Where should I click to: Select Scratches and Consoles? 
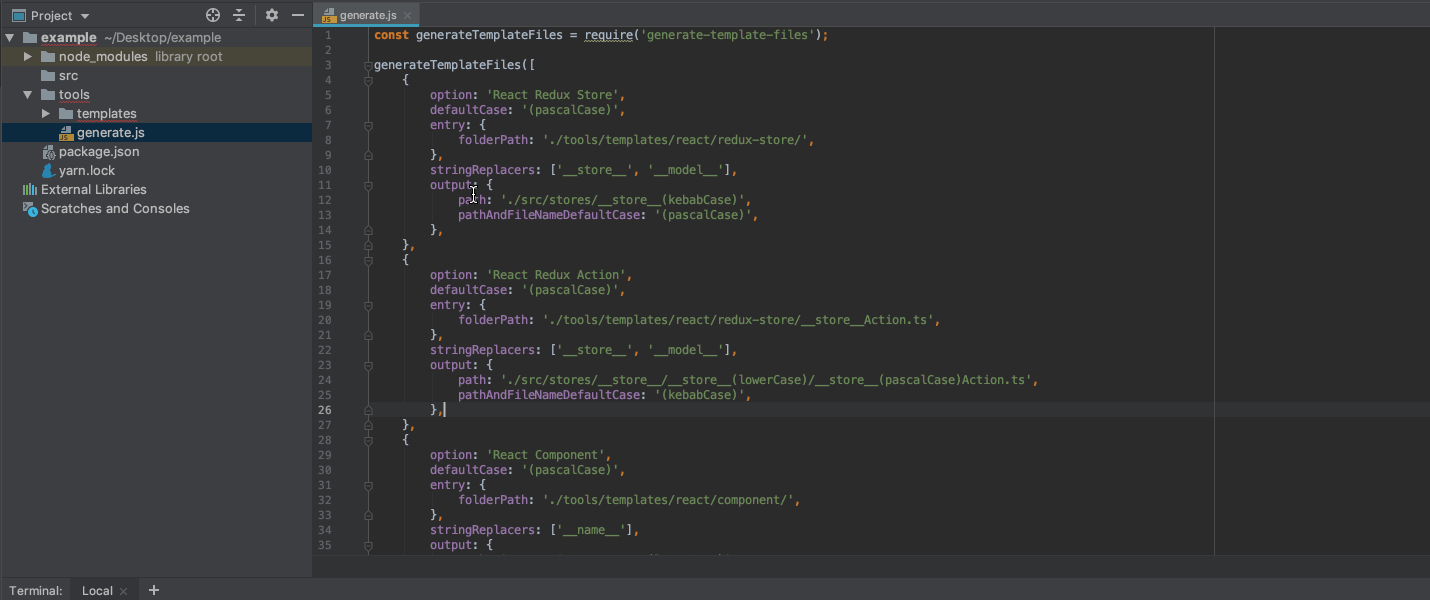coord(107,208)
